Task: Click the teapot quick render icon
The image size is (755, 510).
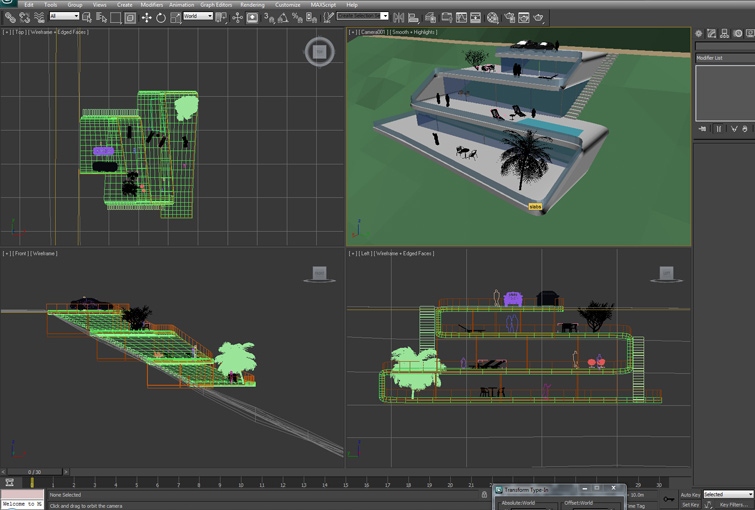Action: click(538, 17)
